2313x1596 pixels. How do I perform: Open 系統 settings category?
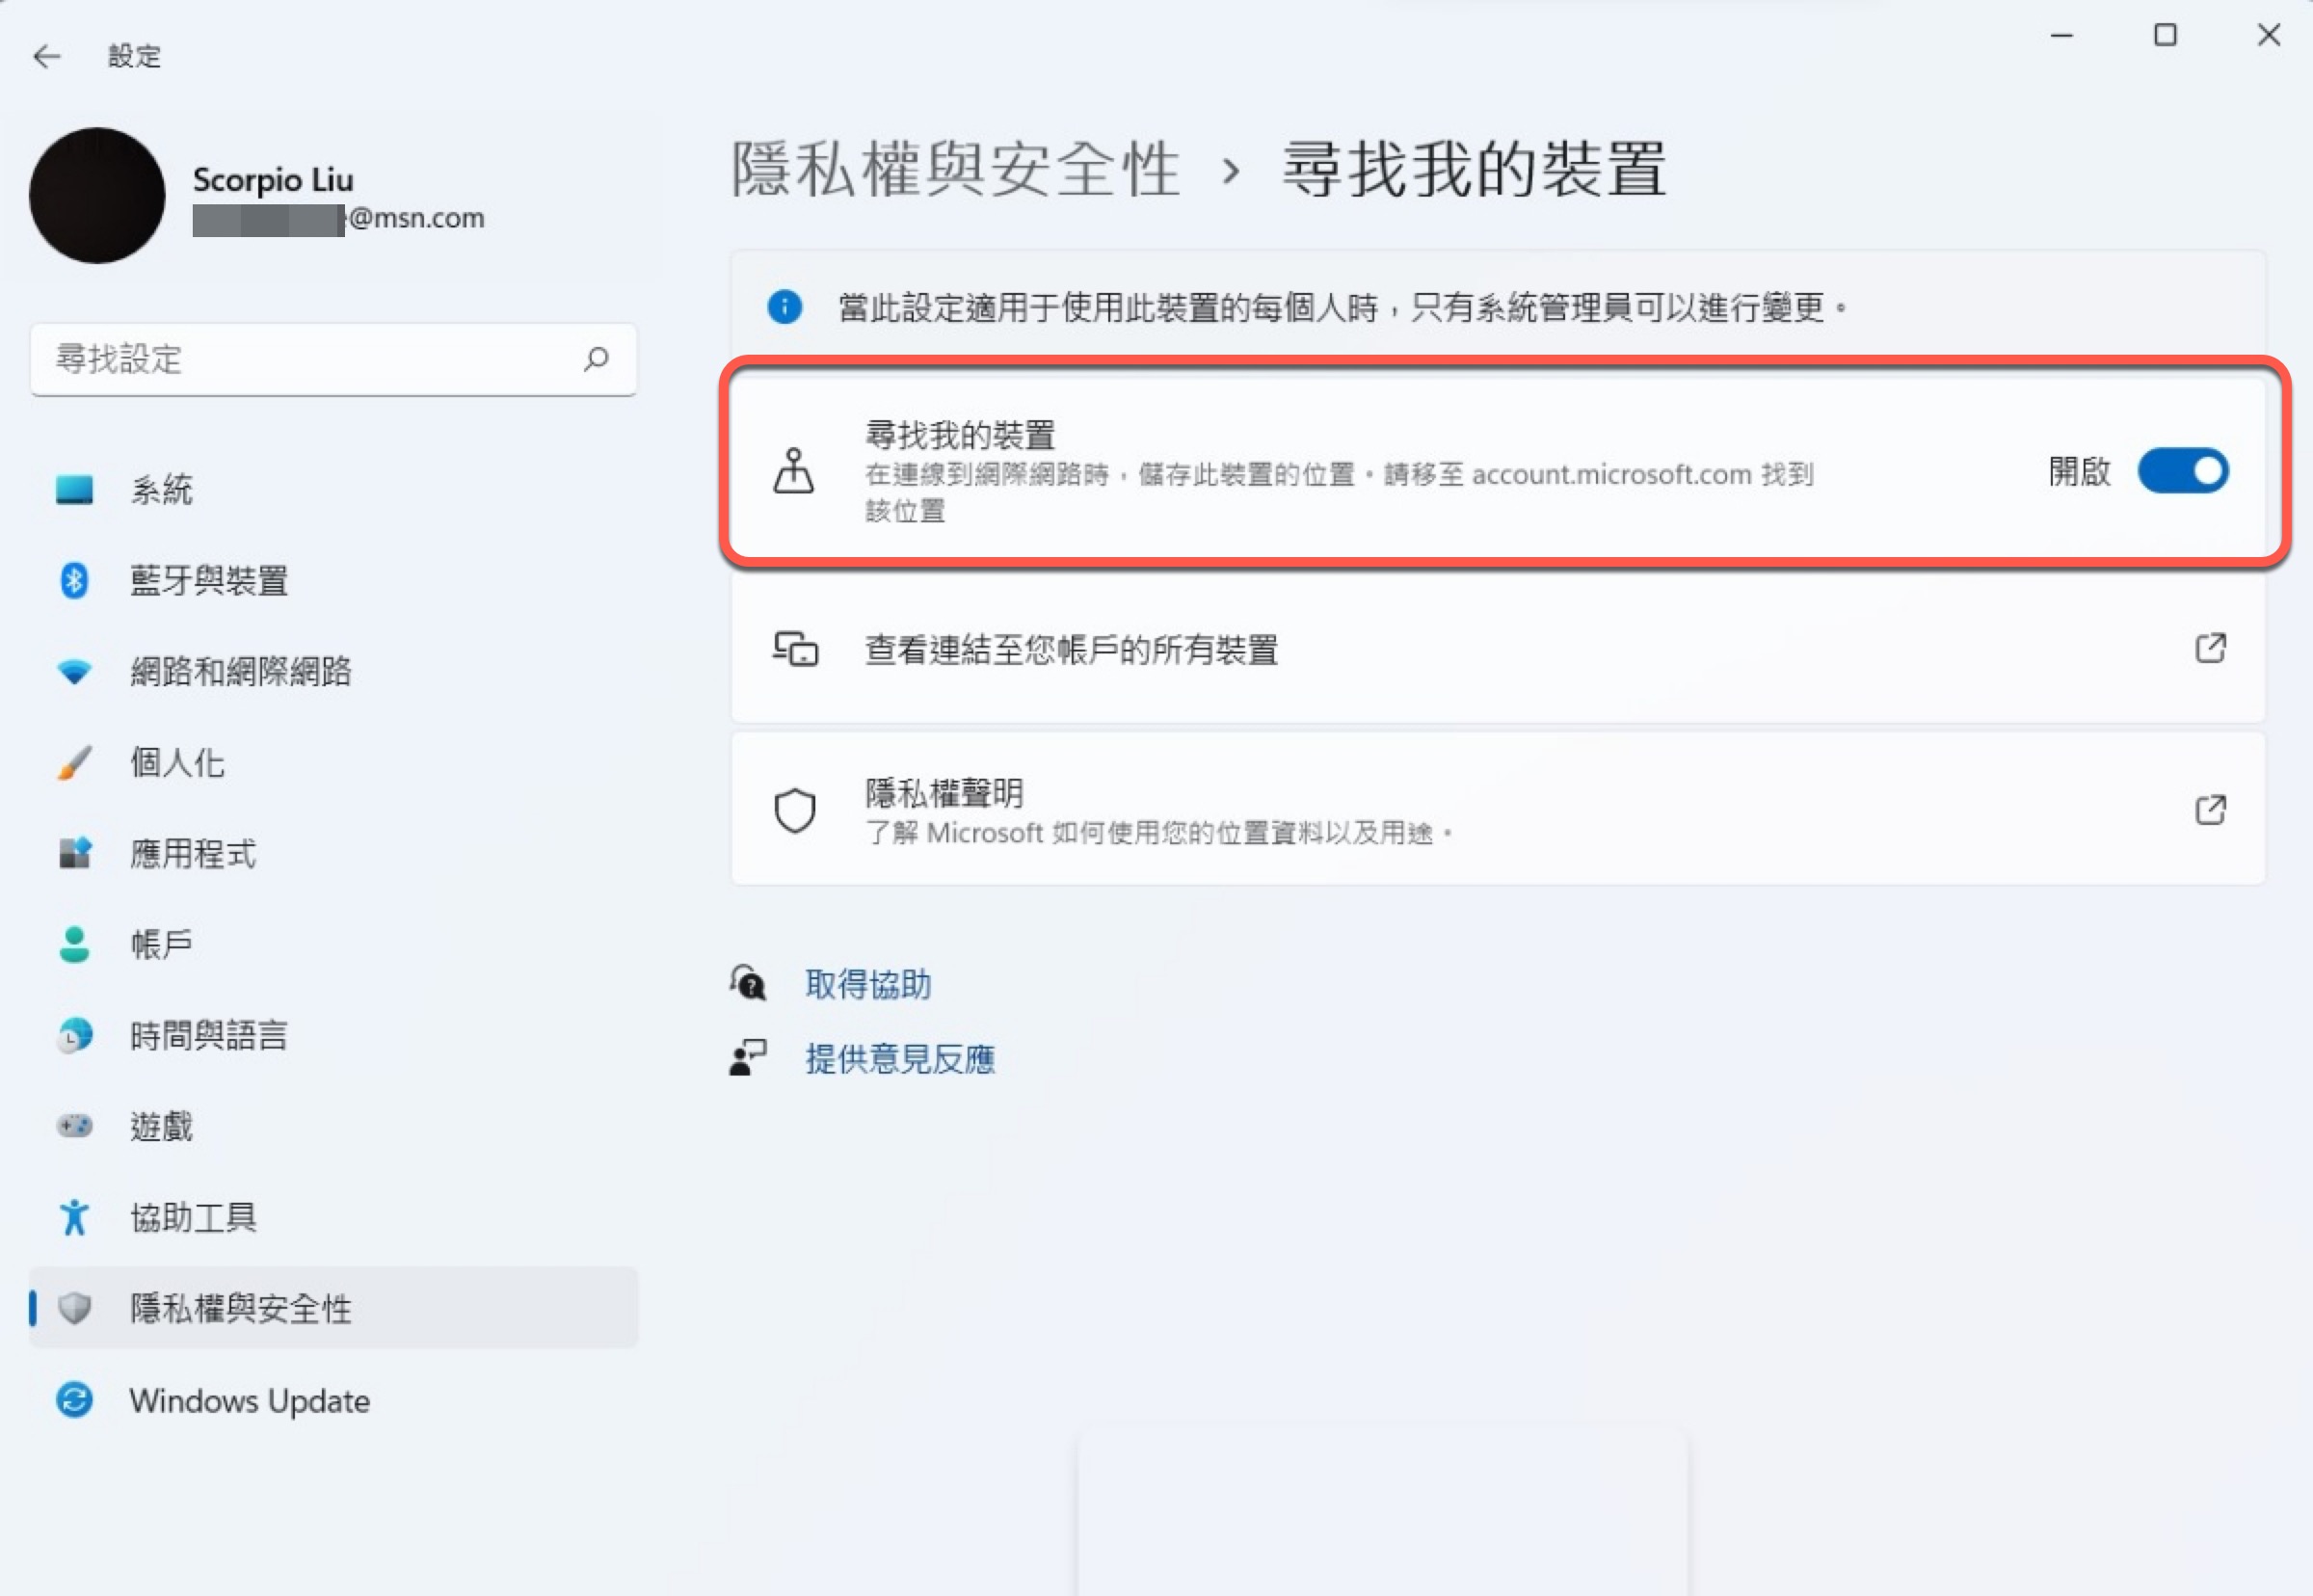(x=161, y=490)
